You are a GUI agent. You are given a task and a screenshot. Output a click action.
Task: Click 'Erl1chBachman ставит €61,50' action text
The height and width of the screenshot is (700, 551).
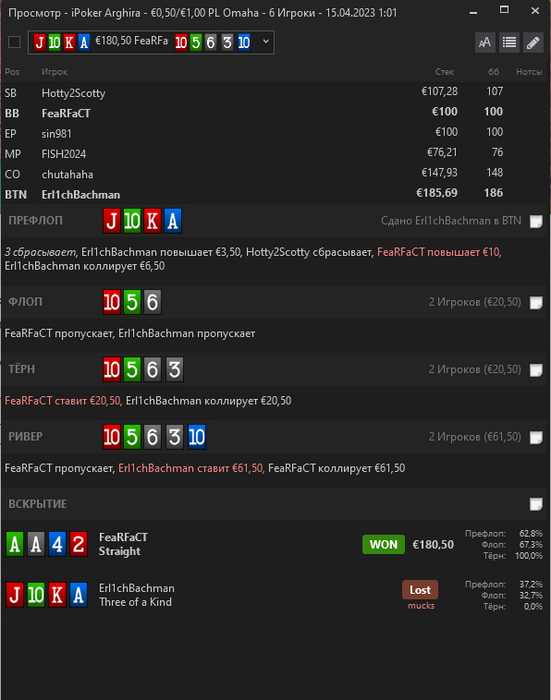pyautogui.click(x=191, y=468)
